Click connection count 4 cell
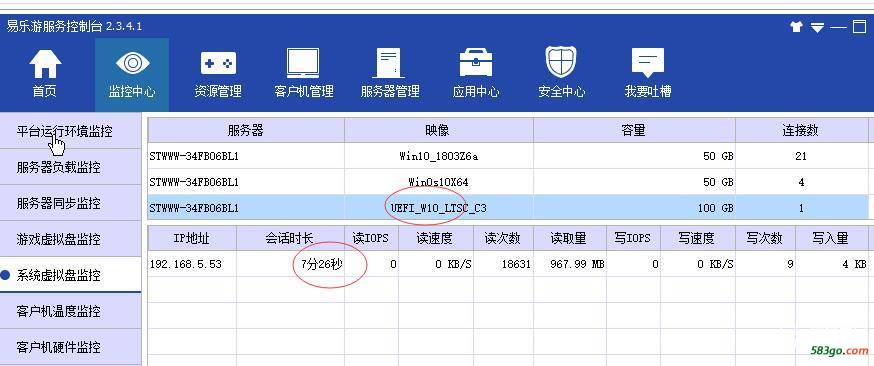Image resolution: width=874 pixels, height=366 pixels. 801,182
